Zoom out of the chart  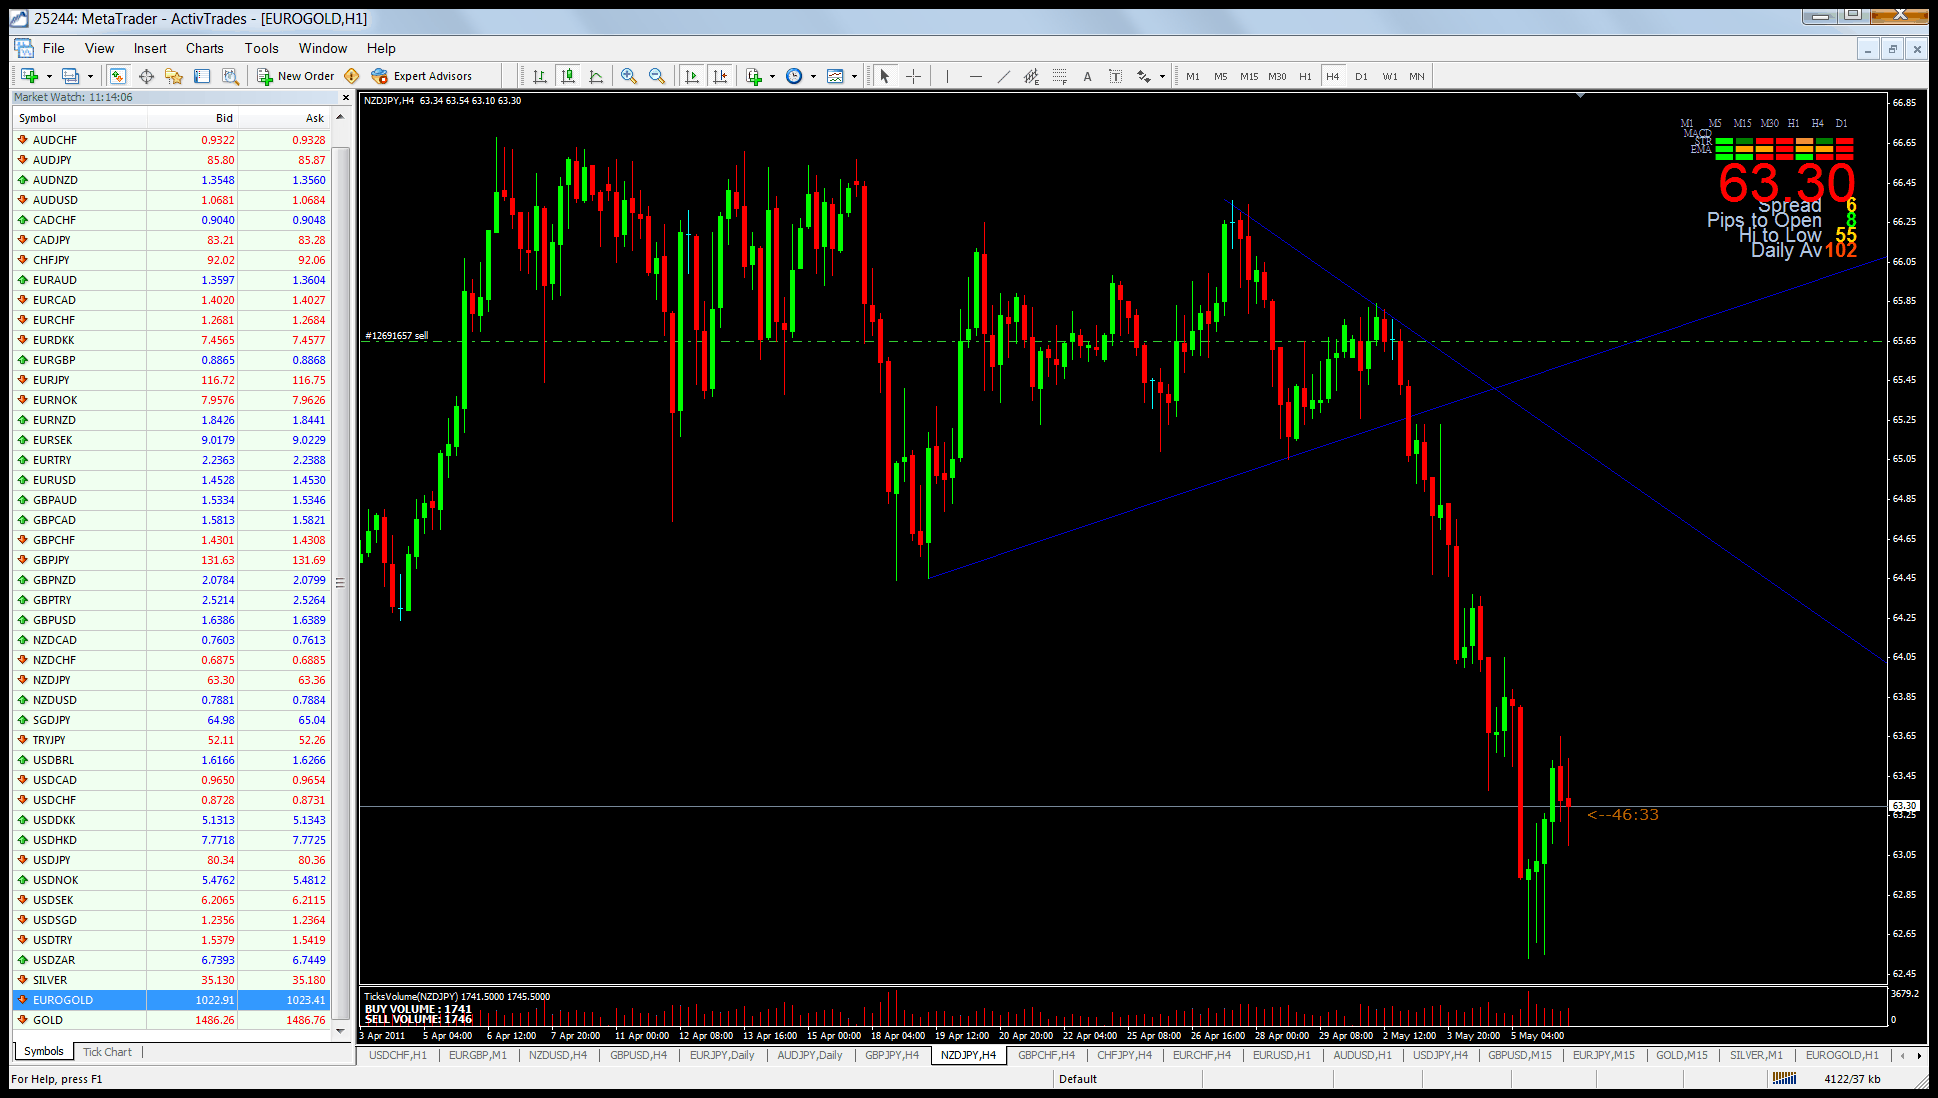coord(657,76)
